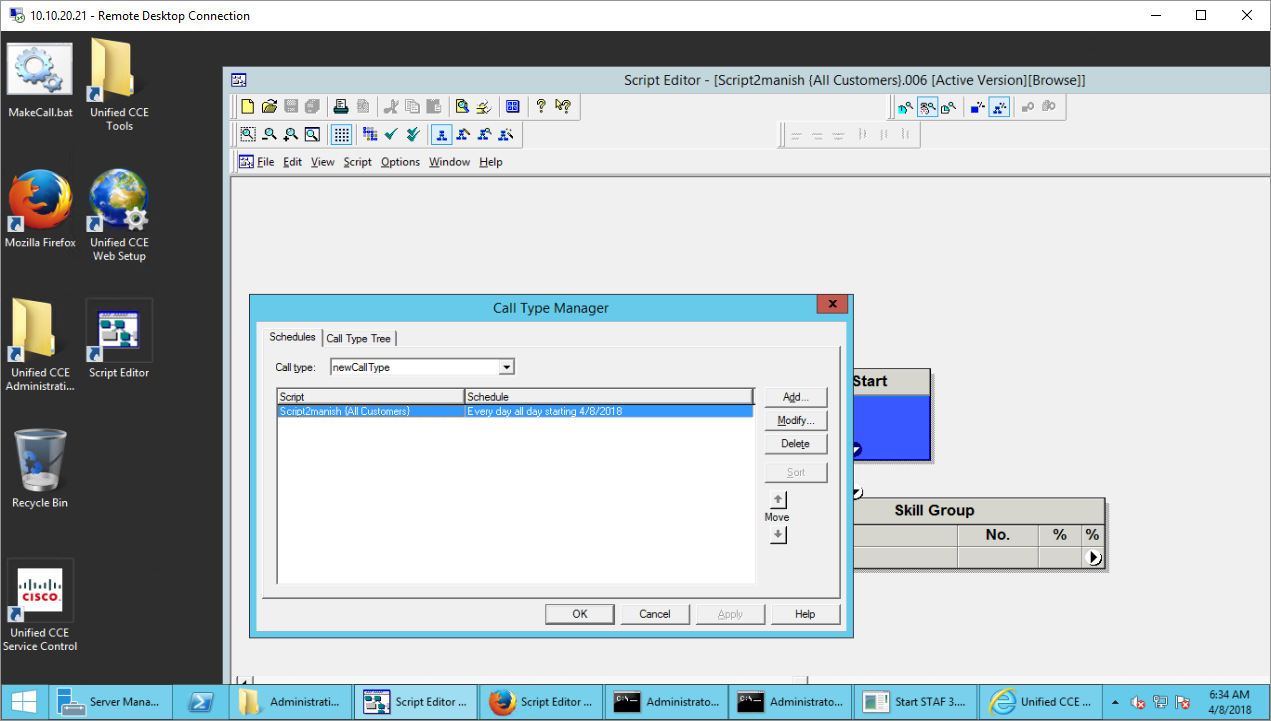The image size is (1271, 721).
Task: Confirm the dialog with OK
Action: [580, 614]
